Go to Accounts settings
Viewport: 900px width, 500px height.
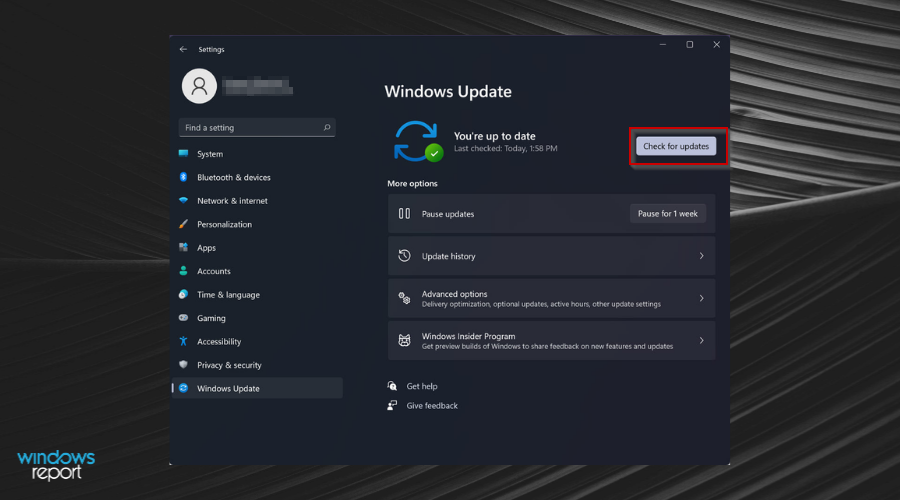pos(257,272)
